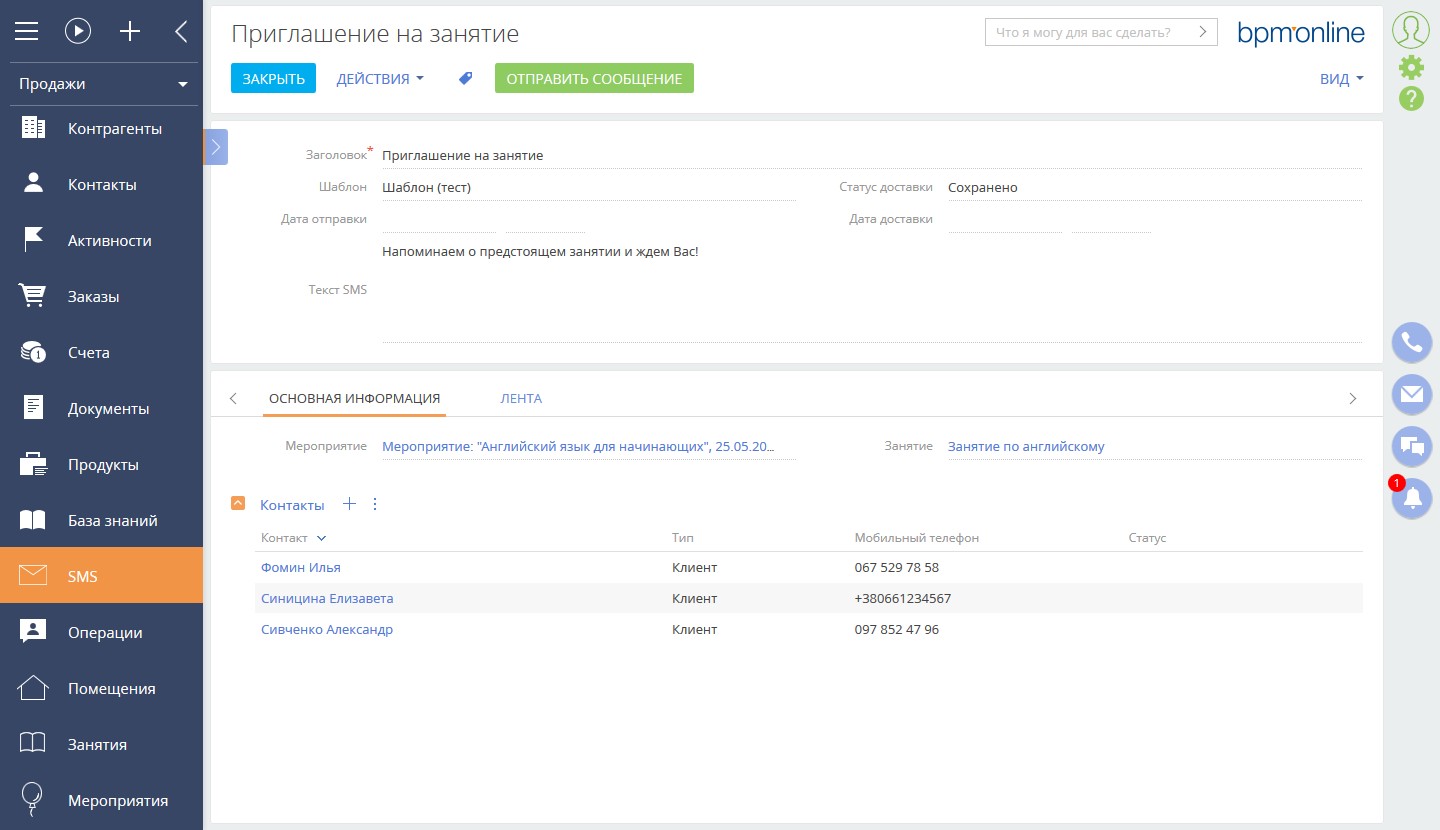
Task: Click the tag icon next to ДЕЙСТВИЯ
Action: point(464,77)
